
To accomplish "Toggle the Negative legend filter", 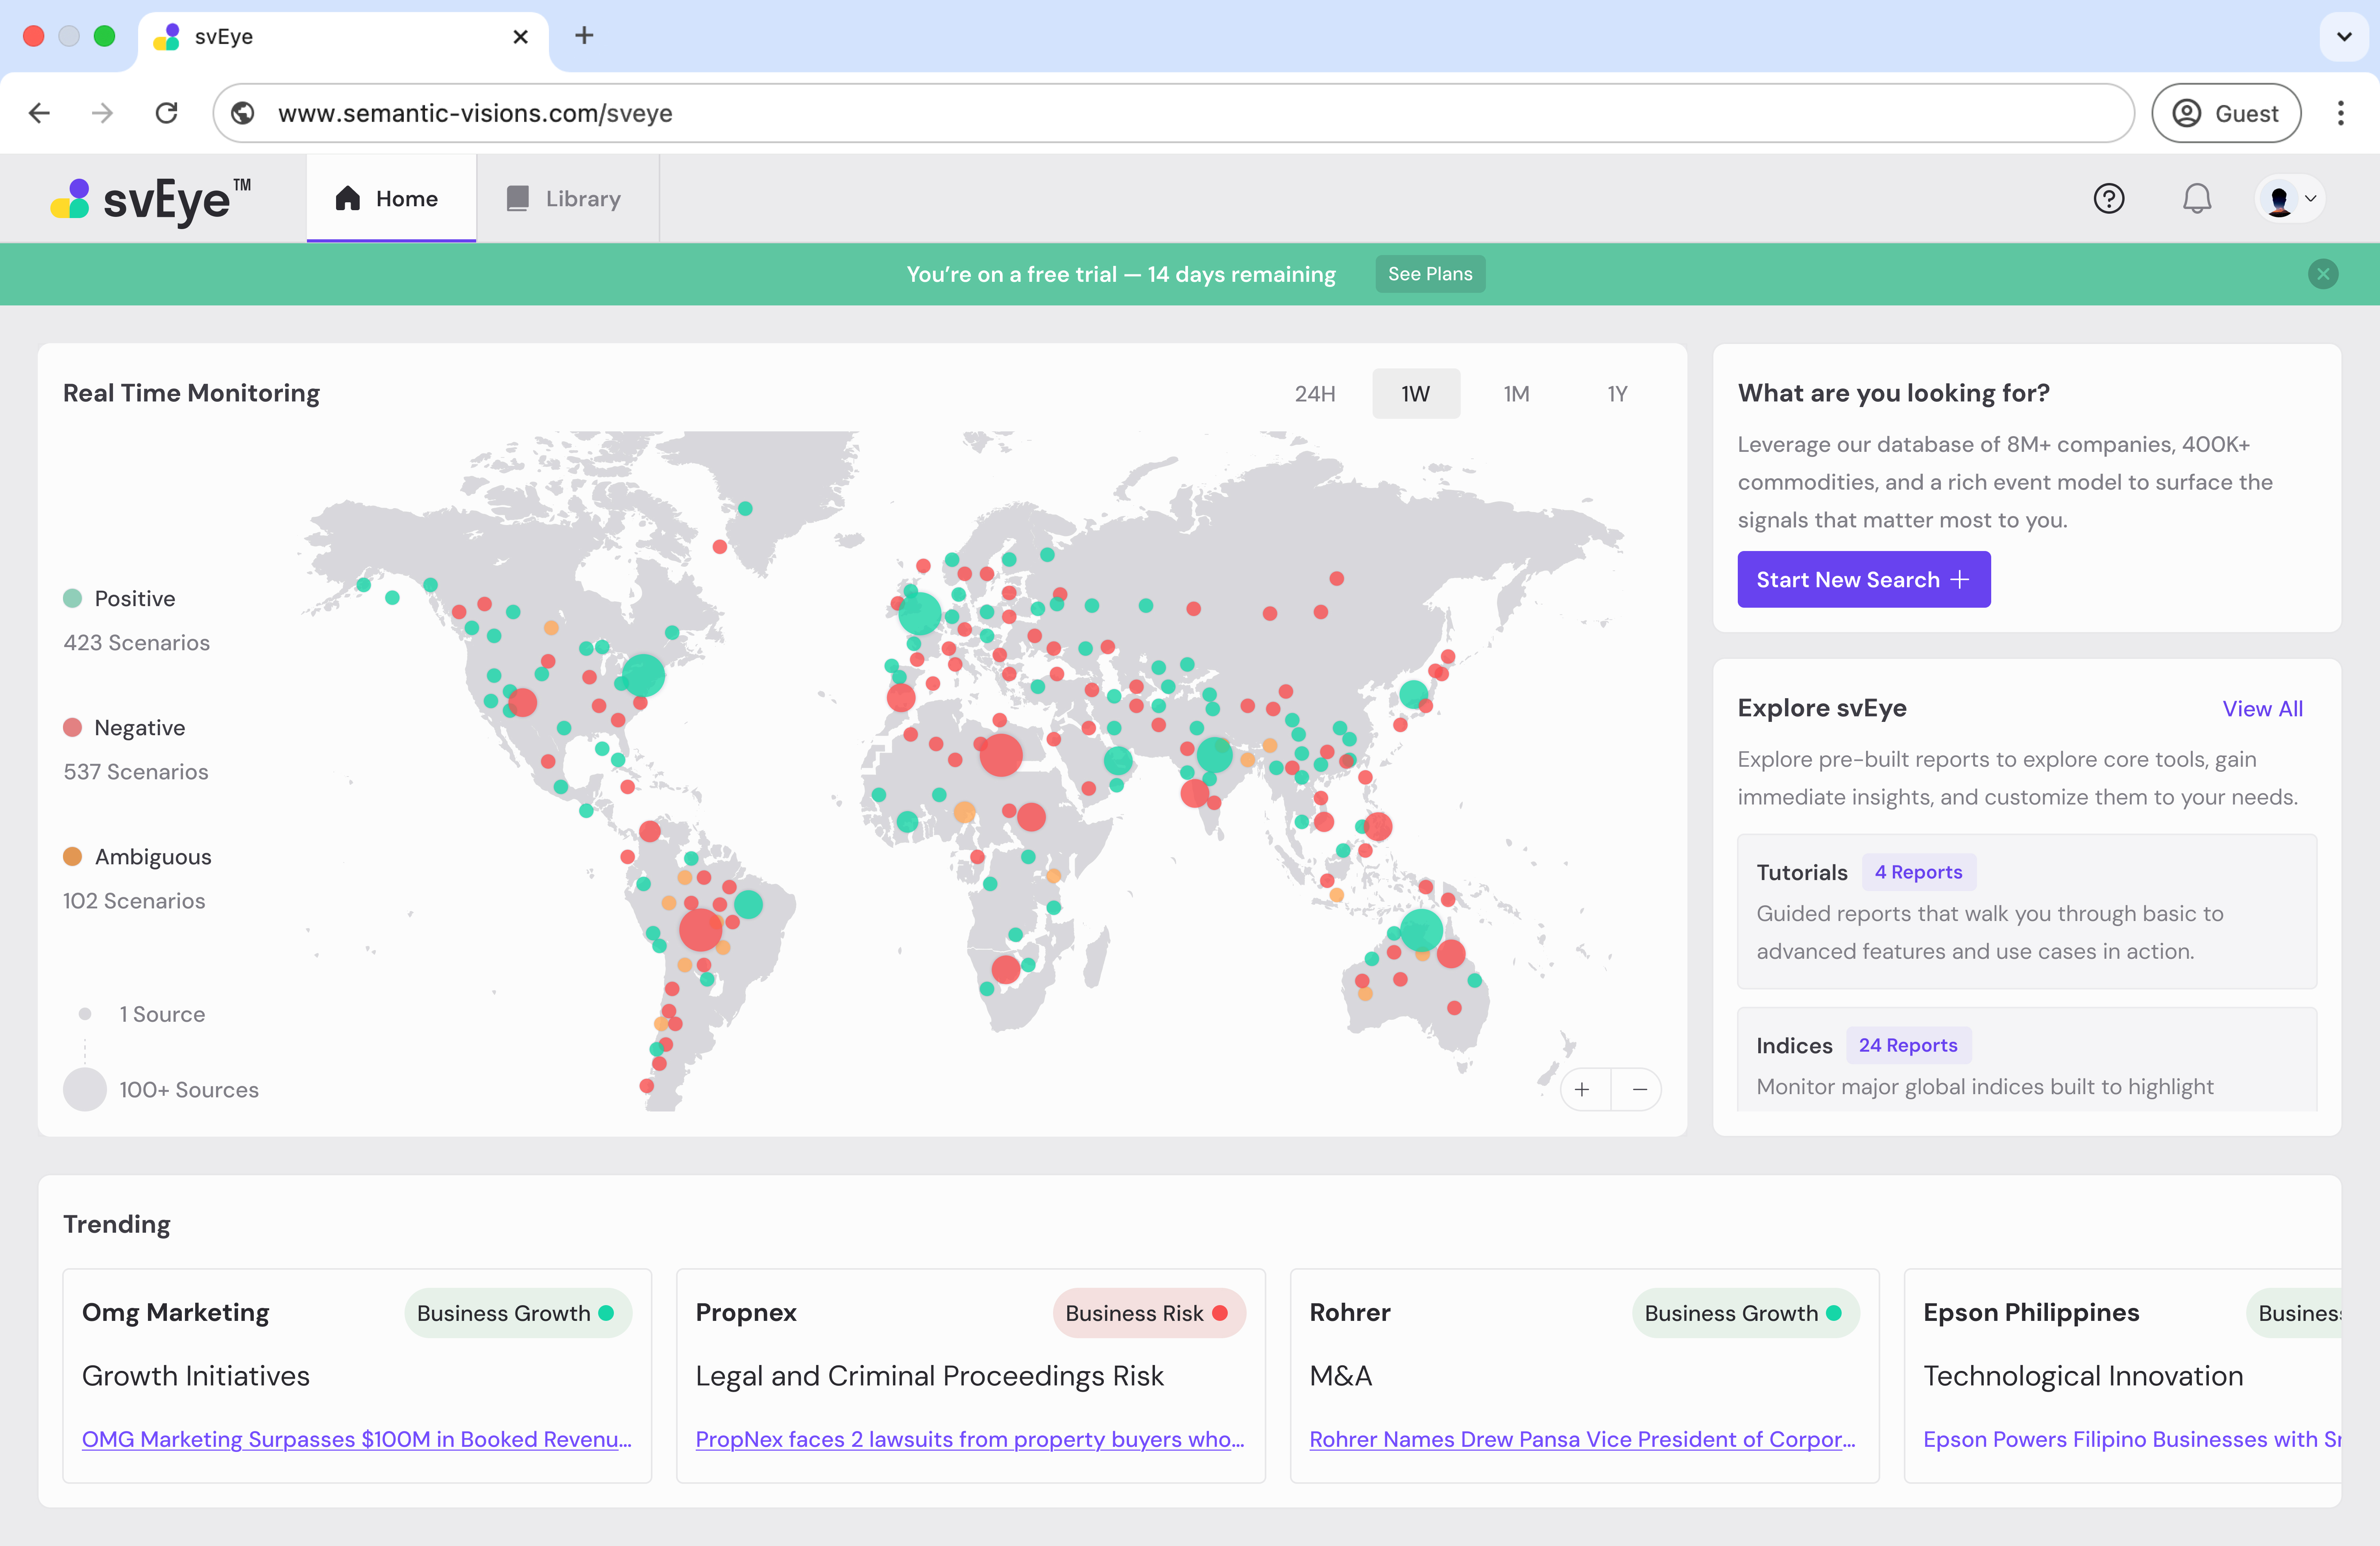I will pos(124,728).
